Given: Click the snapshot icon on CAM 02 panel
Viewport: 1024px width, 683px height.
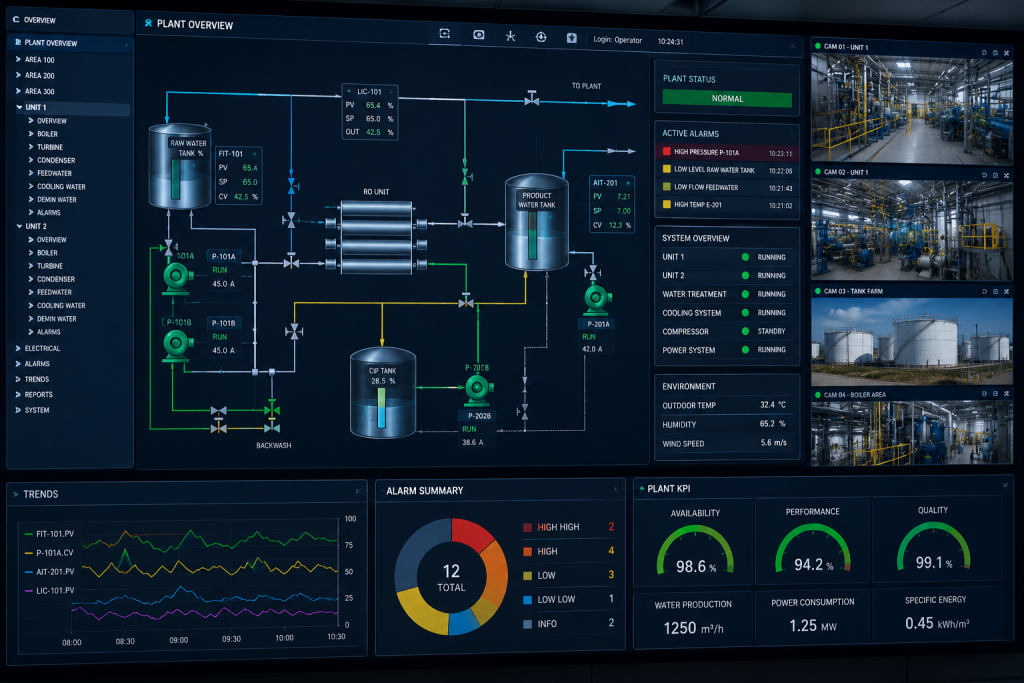Looking at the screenshot, I should [984, 175].
